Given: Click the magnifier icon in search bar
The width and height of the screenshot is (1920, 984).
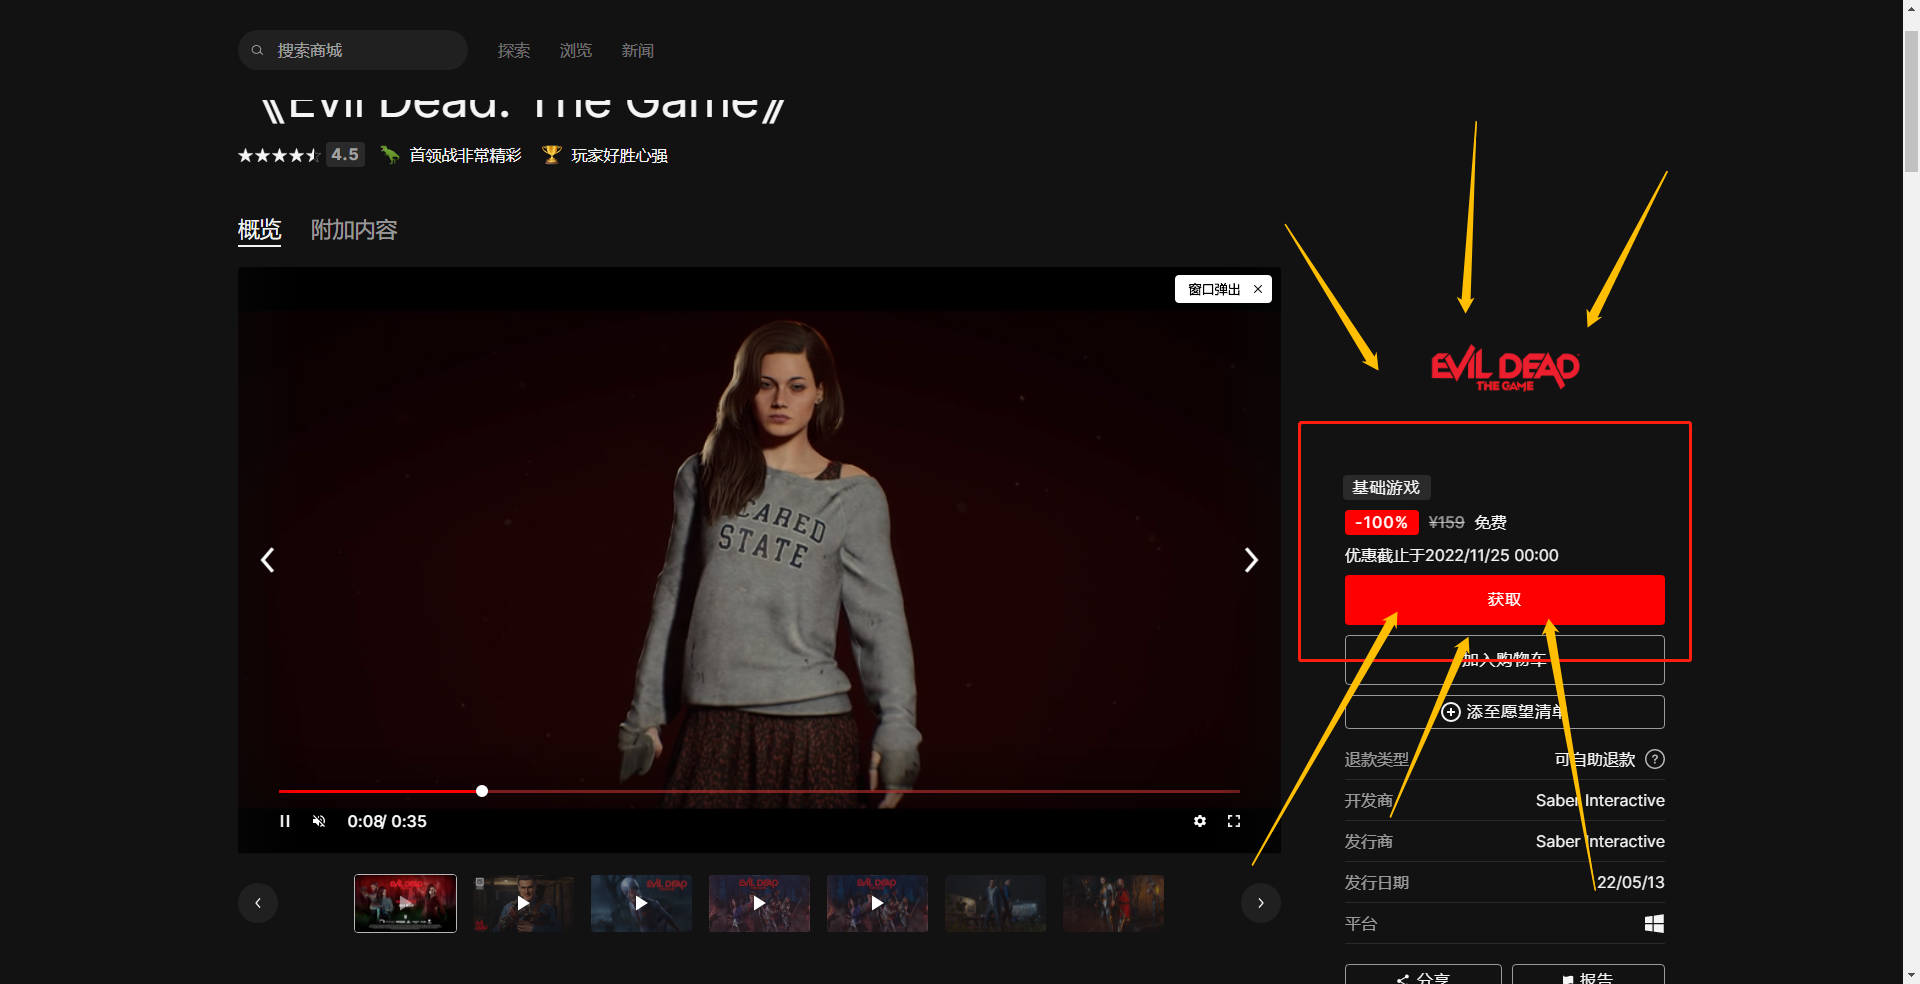Looking at the screenshot, I should pos(257,50).
